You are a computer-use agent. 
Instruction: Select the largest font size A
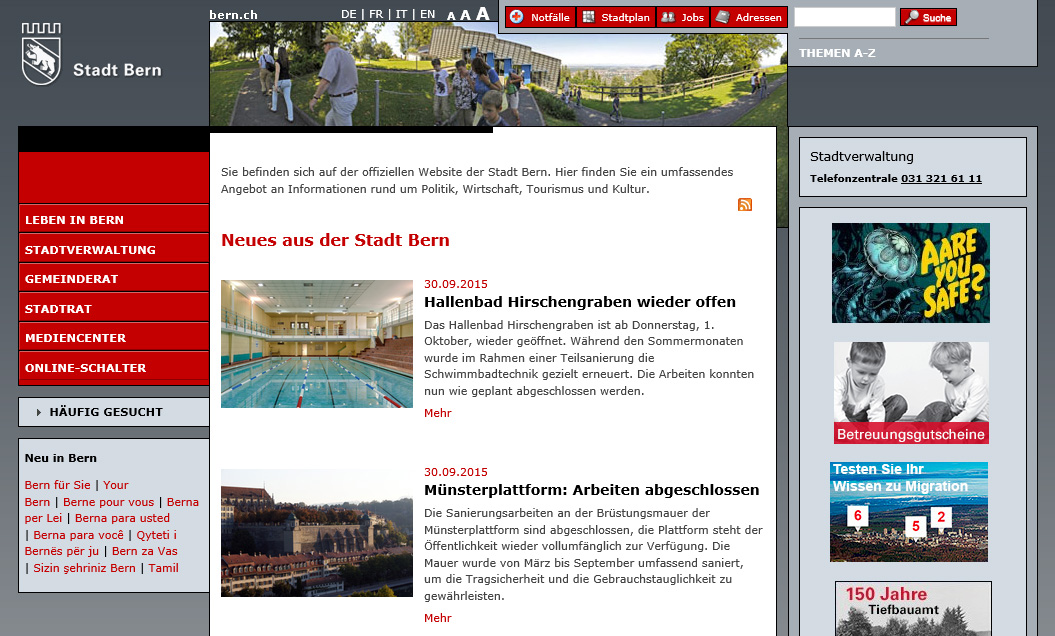[x=482, y=13]
